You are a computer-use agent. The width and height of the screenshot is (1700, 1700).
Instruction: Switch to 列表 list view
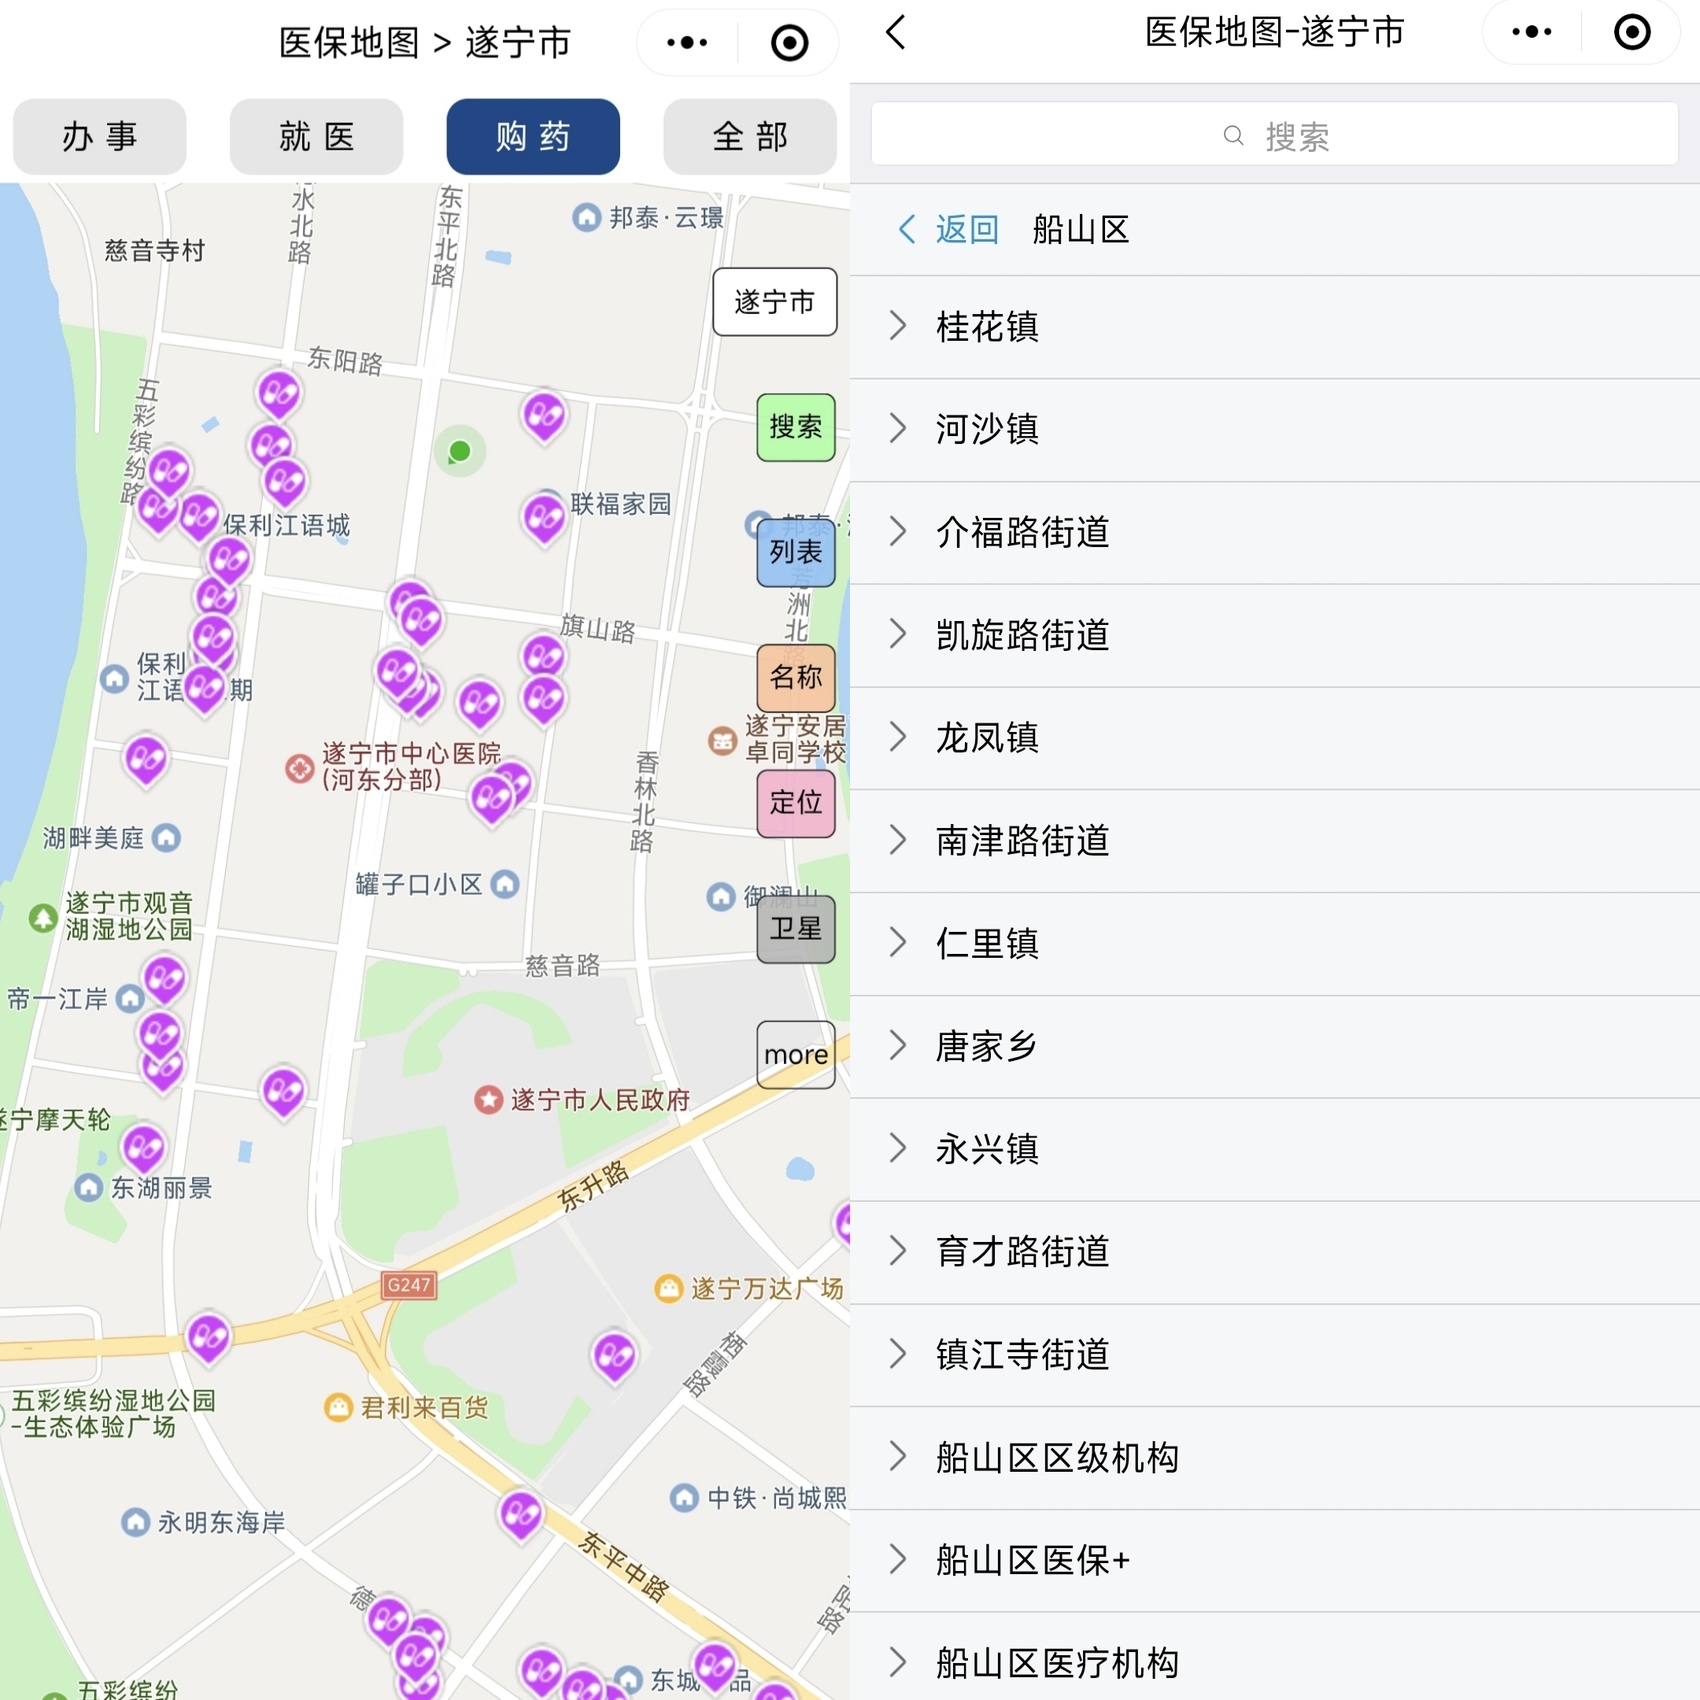pos(795,552)
